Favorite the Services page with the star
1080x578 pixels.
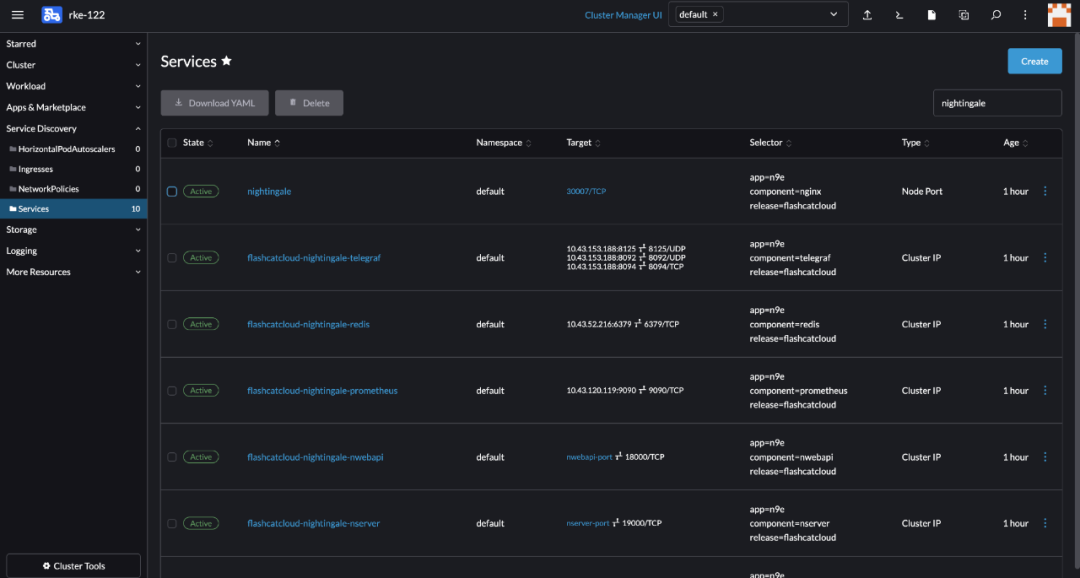pos(227,61)
